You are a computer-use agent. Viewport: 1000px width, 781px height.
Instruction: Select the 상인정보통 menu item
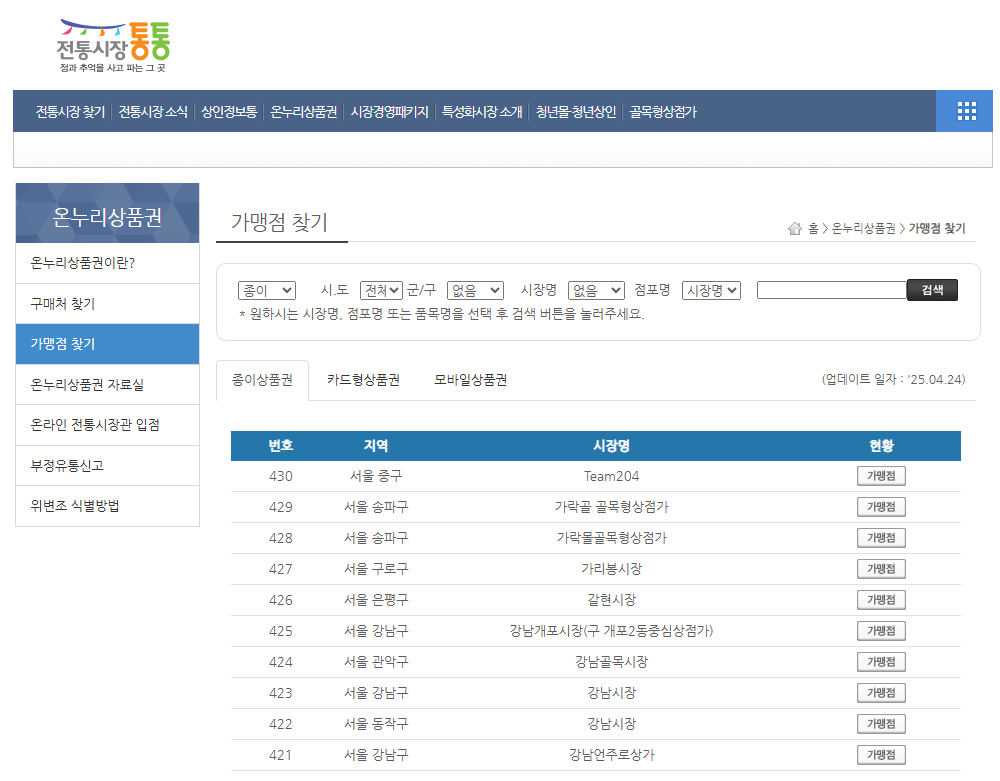[x=231, y=112]
